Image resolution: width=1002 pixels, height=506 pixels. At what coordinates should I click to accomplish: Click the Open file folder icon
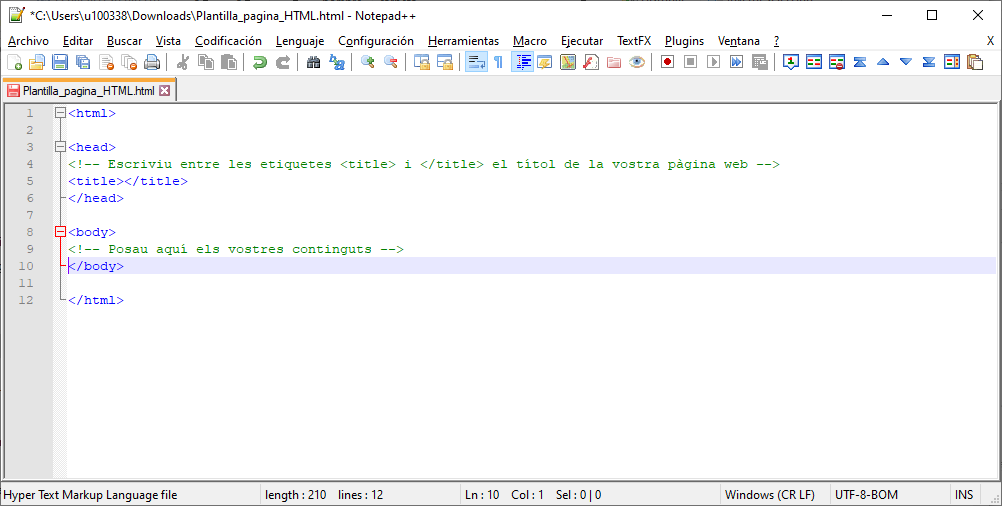tap(37, 62)
